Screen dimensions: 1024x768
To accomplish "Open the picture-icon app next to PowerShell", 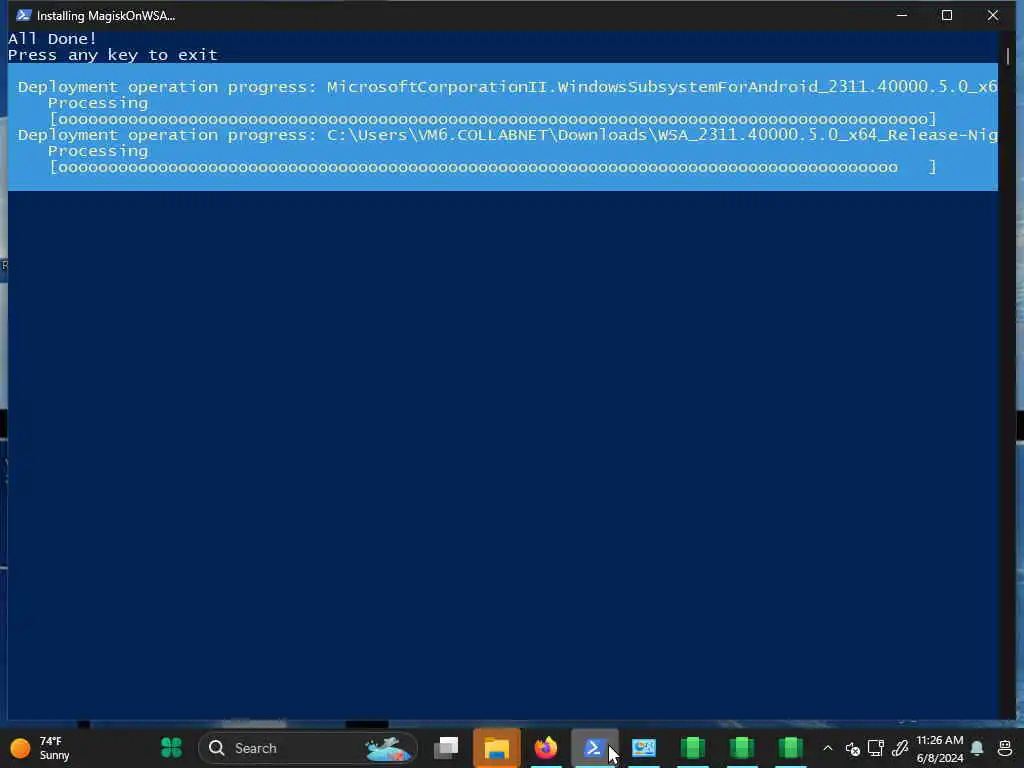I will (x=643, y=748).
